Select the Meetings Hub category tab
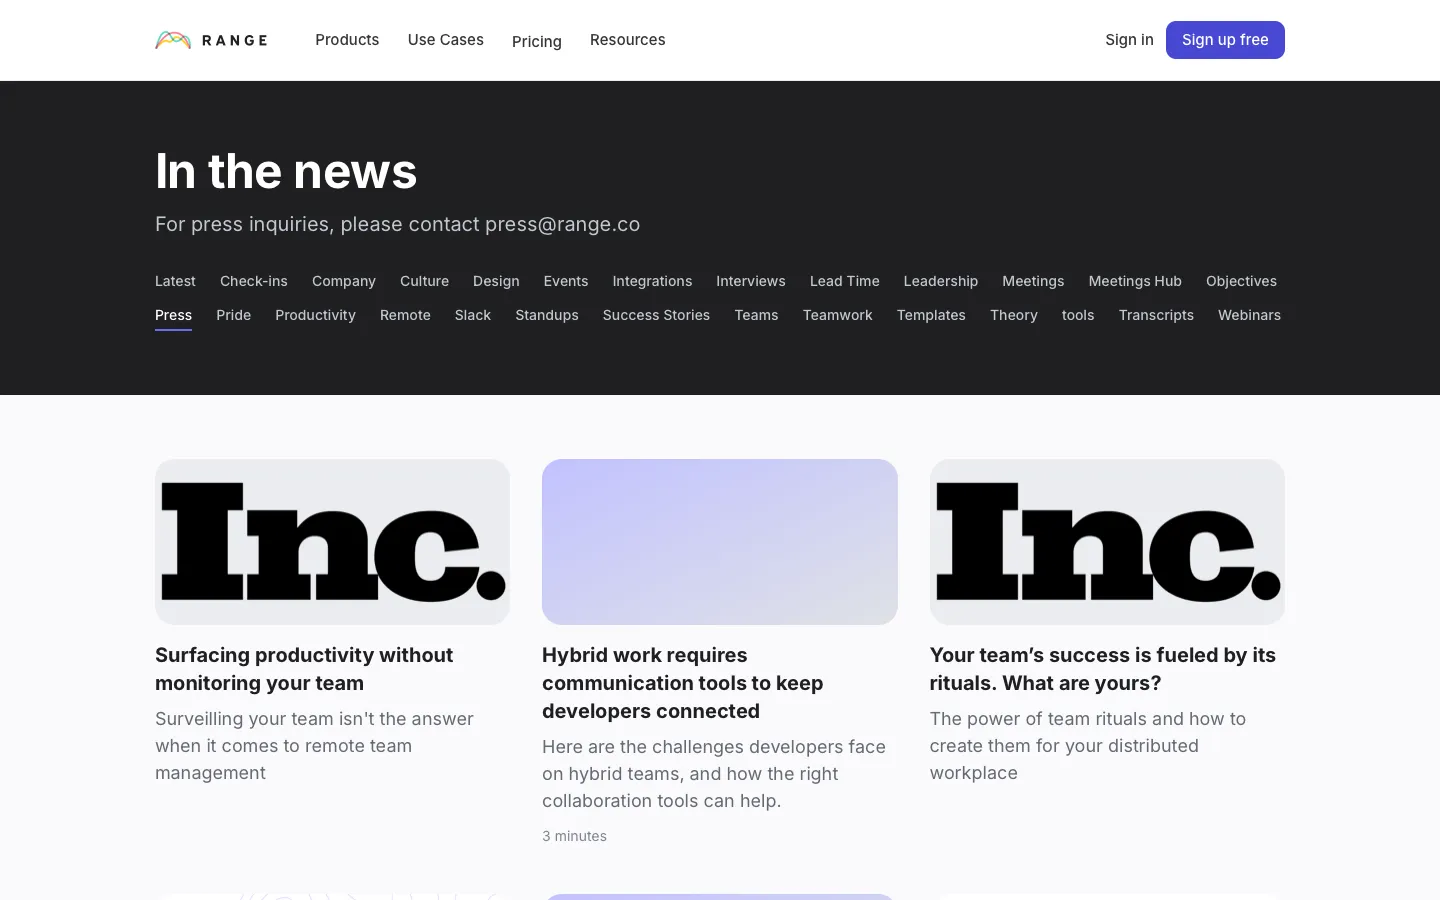The width and height of the screenshot is (1440, 900). [1135, 281]
